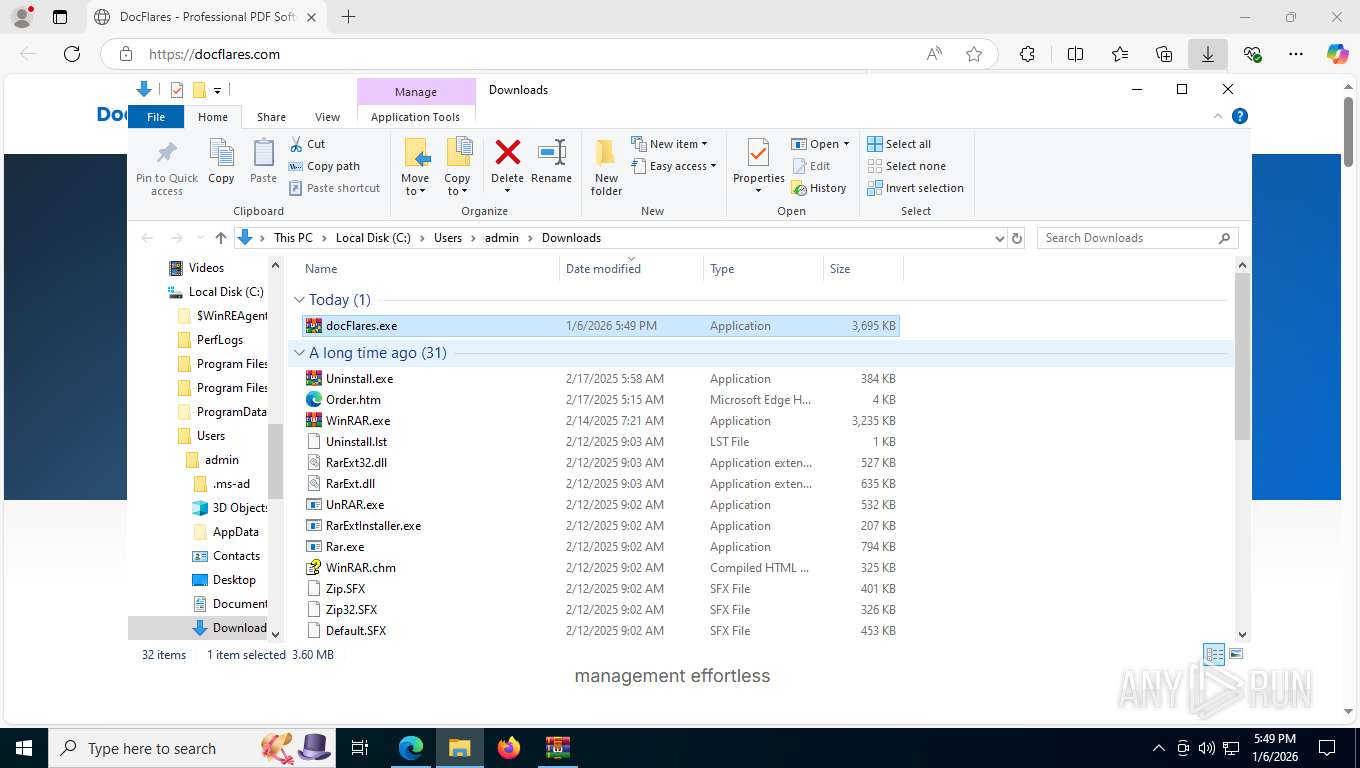Create a New folder from ribbon

coord(606,167)
